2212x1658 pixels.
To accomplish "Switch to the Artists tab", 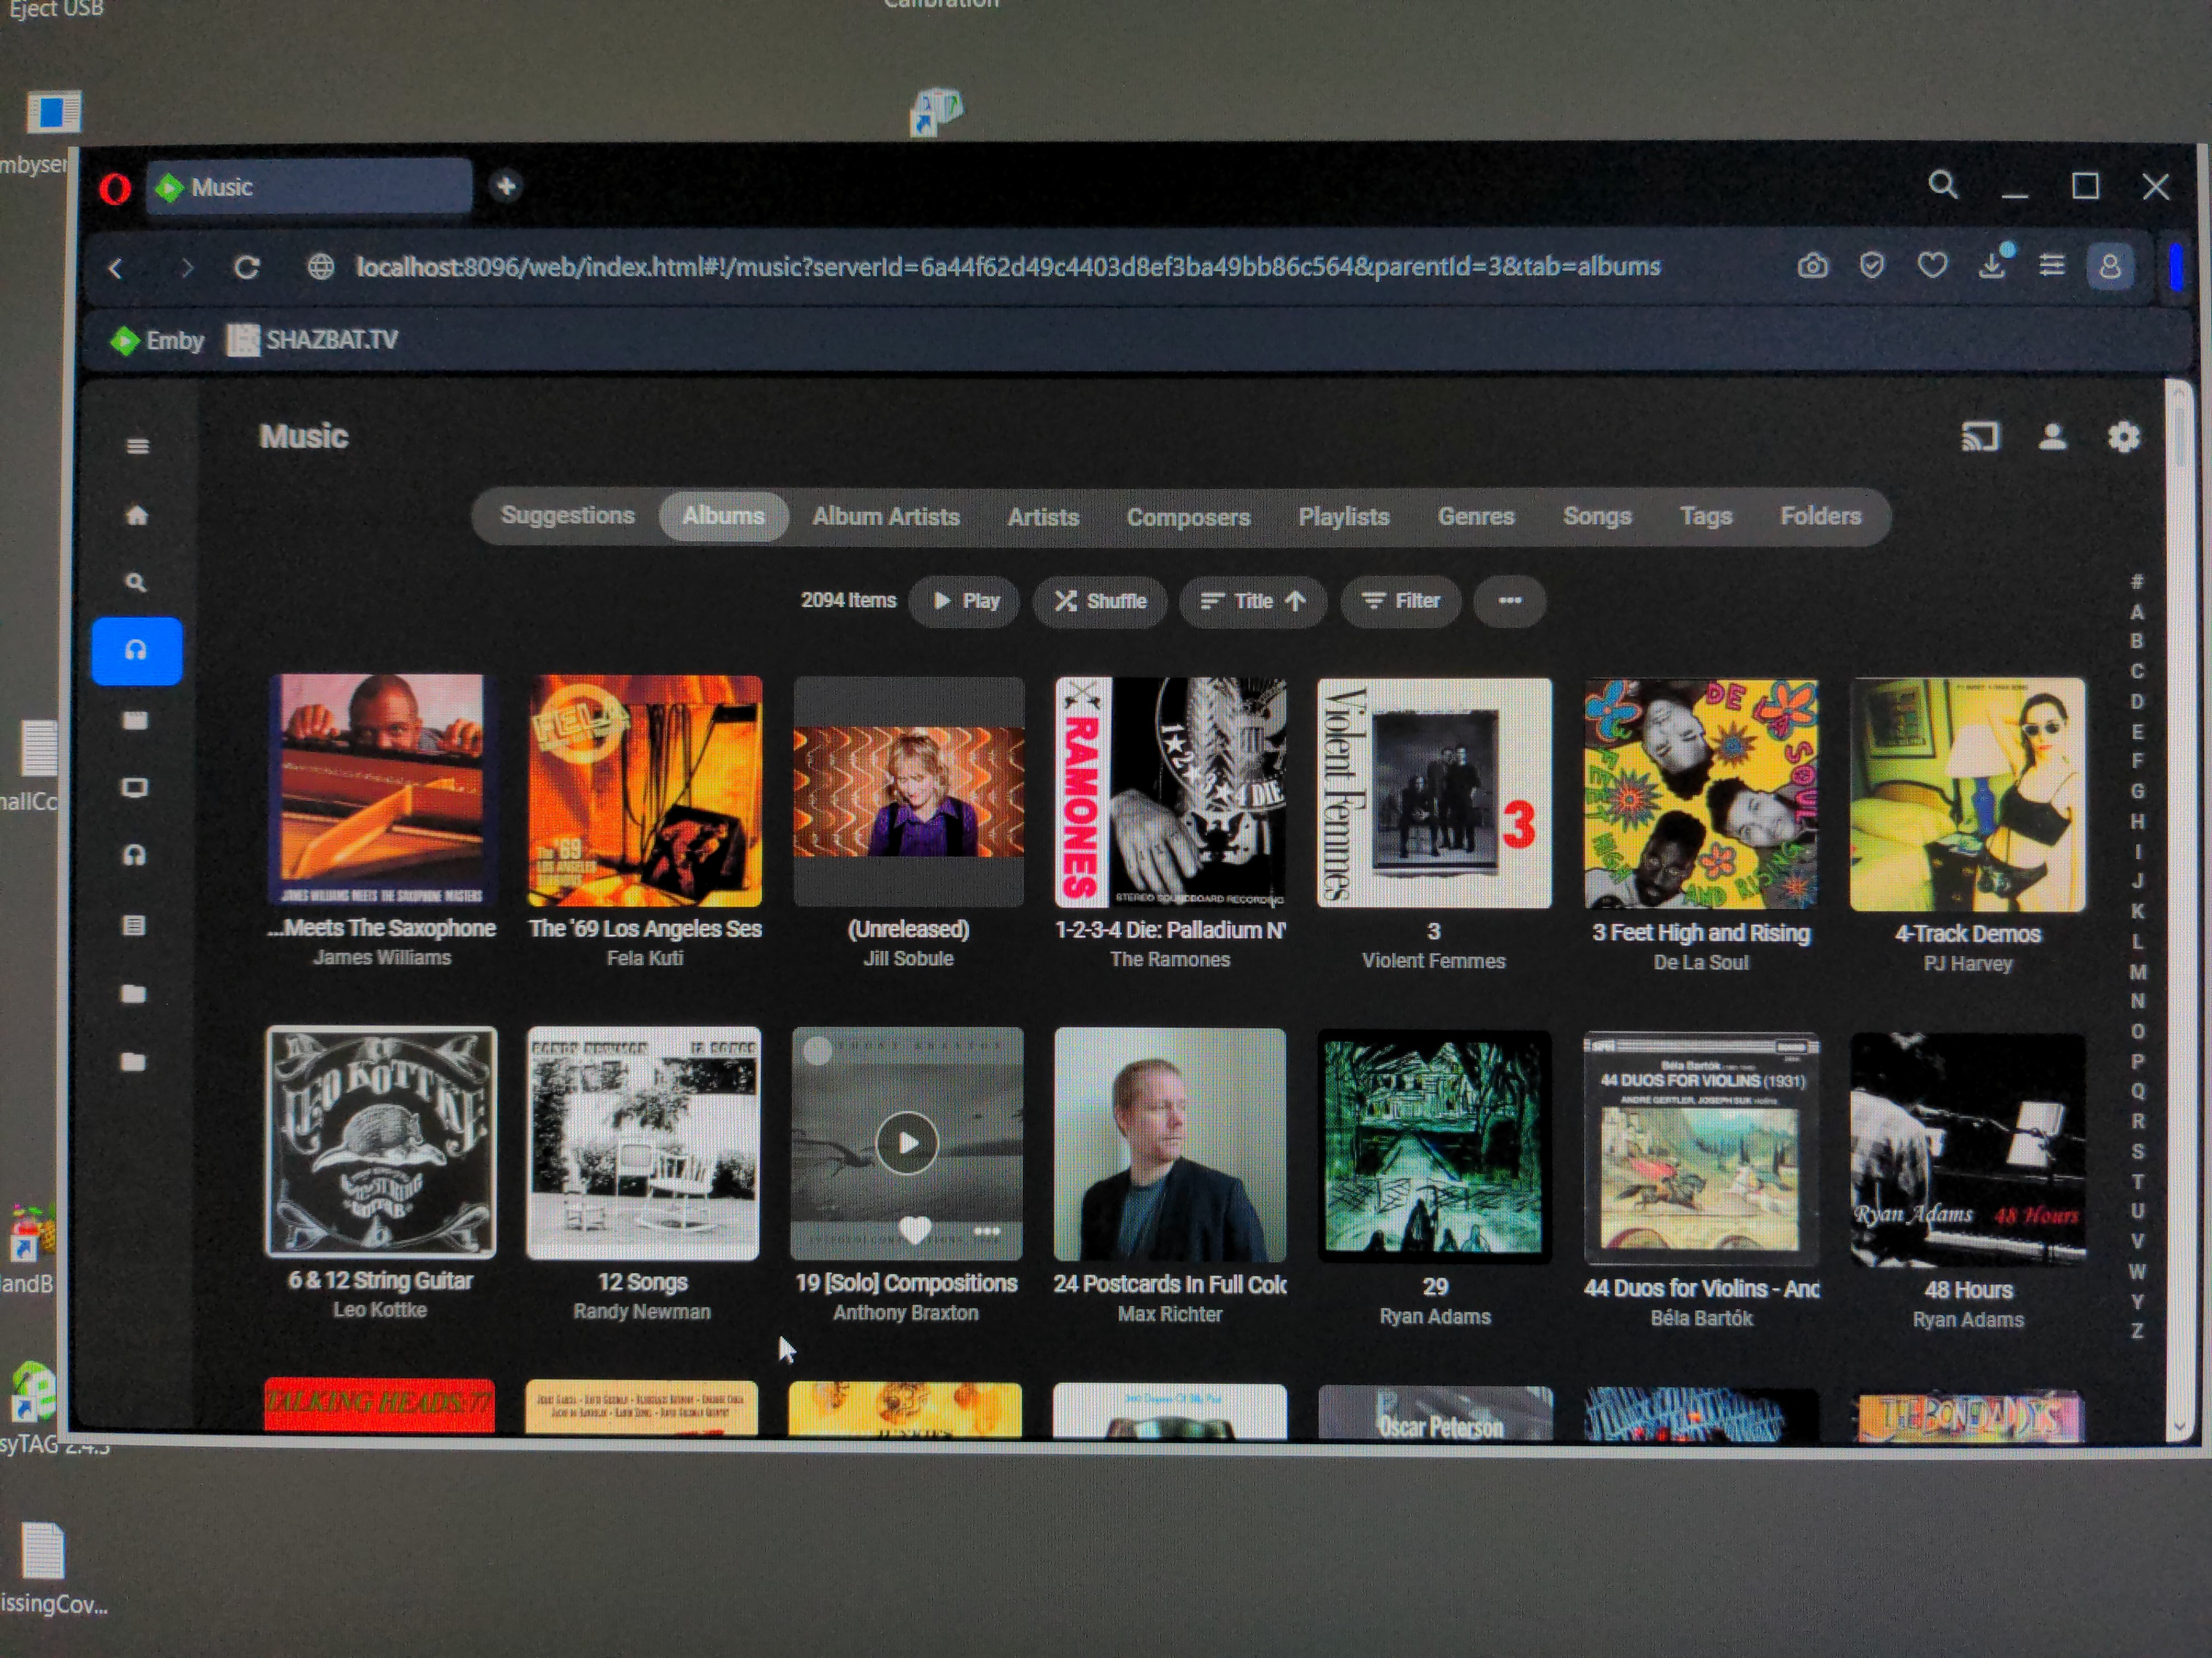I will tap(1043, 517).
